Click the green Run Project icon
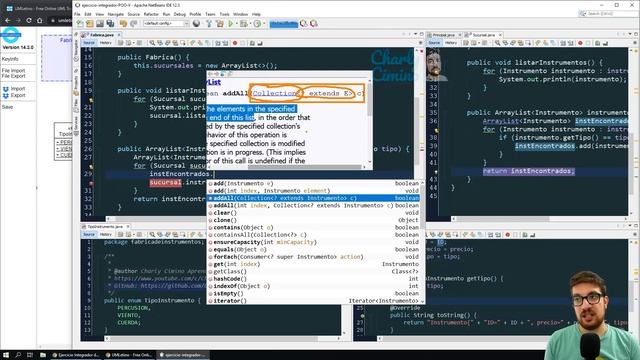This screenshot has height=360, width=640. pos(231,24)
